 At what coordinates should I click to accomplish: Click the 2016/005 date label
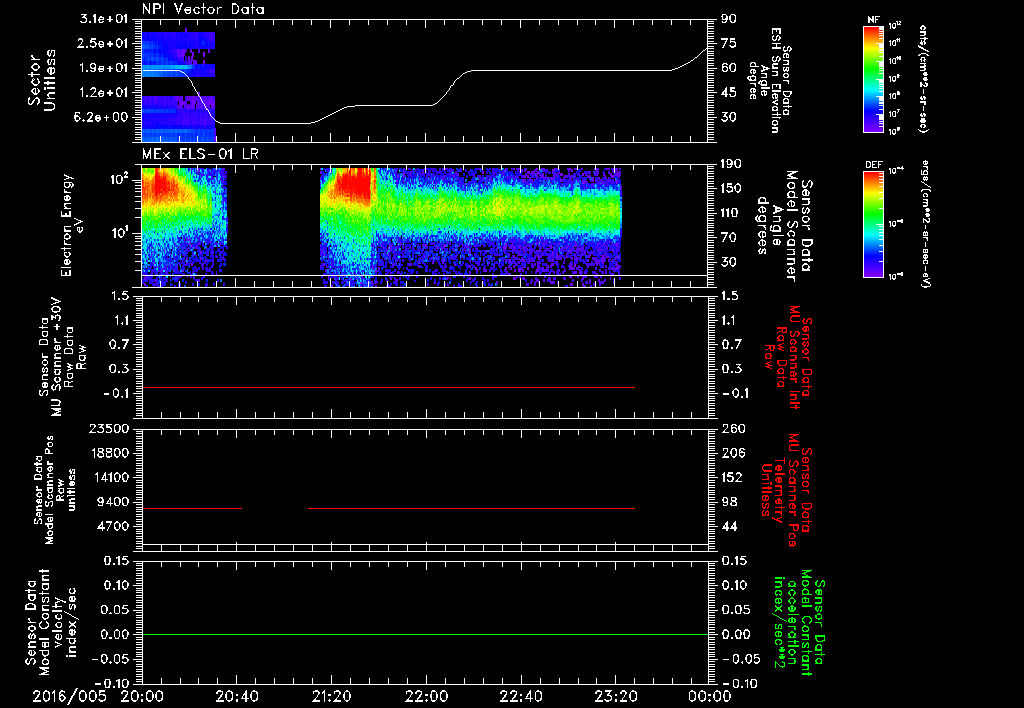pyautogui.click(x=69, y=696)
